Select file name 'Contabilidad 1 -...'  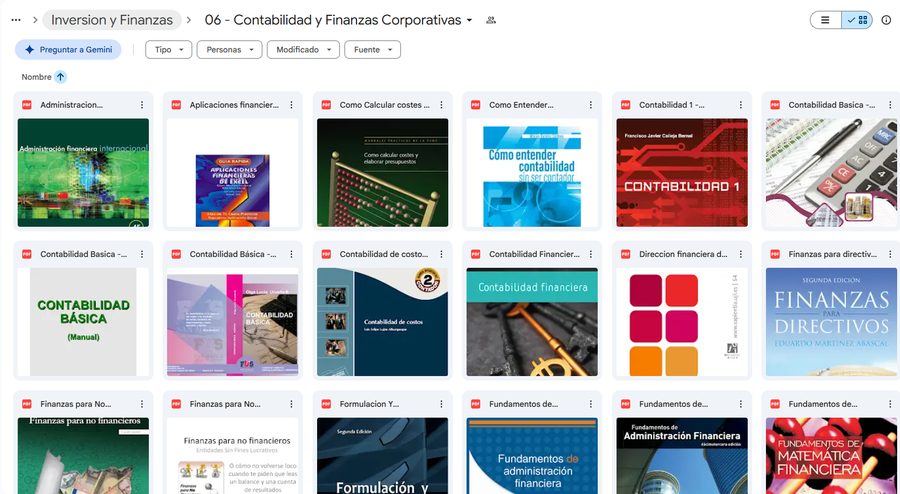click(x=672, y=105)
